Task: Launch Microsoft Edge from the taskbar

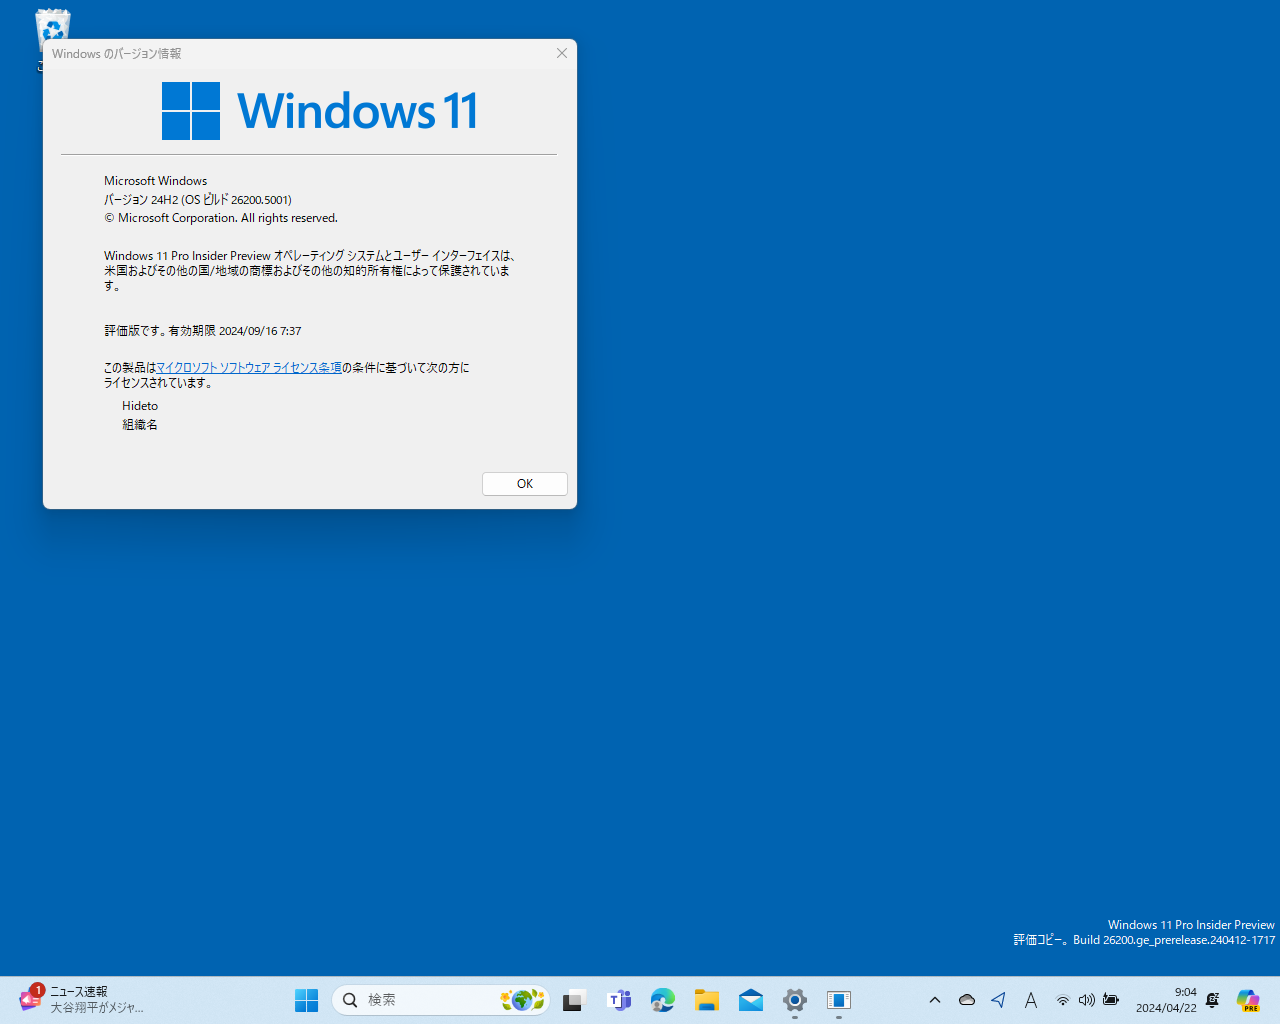Action: tap(663, 999)
